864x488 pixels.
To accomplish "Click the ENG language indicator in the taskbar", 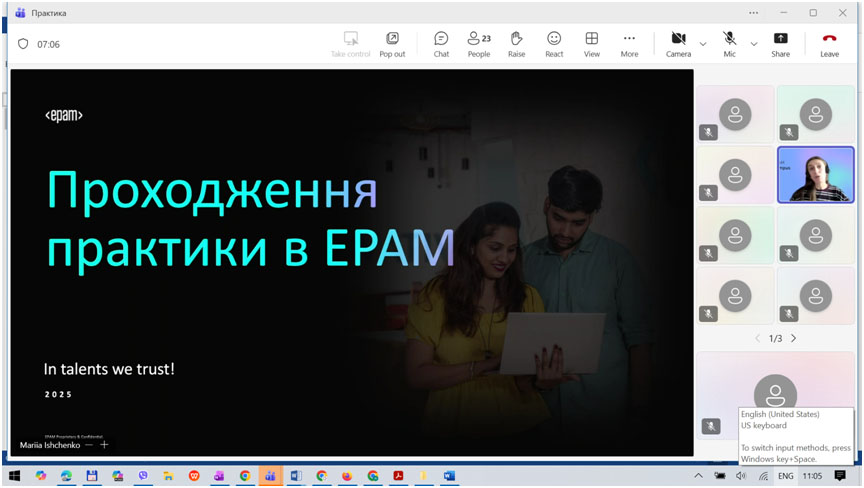I will 785,476.
